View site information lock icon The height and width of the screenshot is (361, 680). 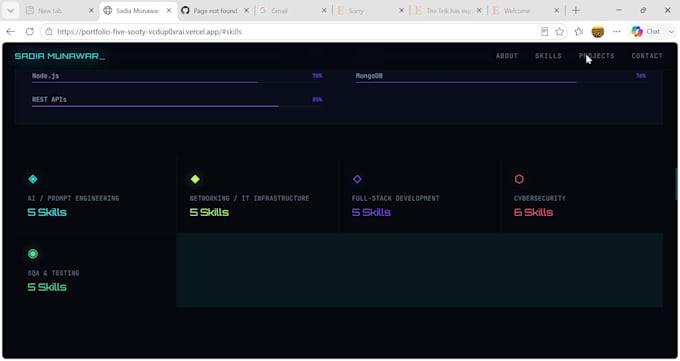[x=49, y=32]
